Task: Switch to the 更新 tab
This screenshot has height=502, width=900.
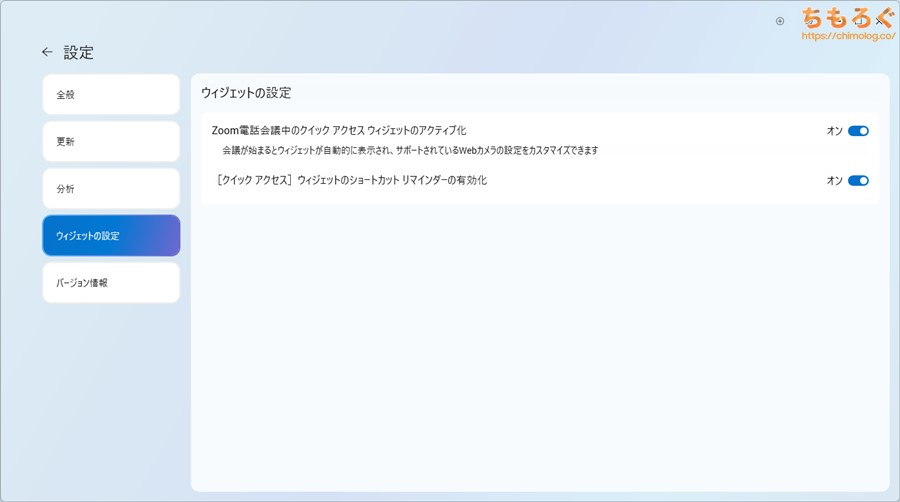Action: click(x=111, y=141)
